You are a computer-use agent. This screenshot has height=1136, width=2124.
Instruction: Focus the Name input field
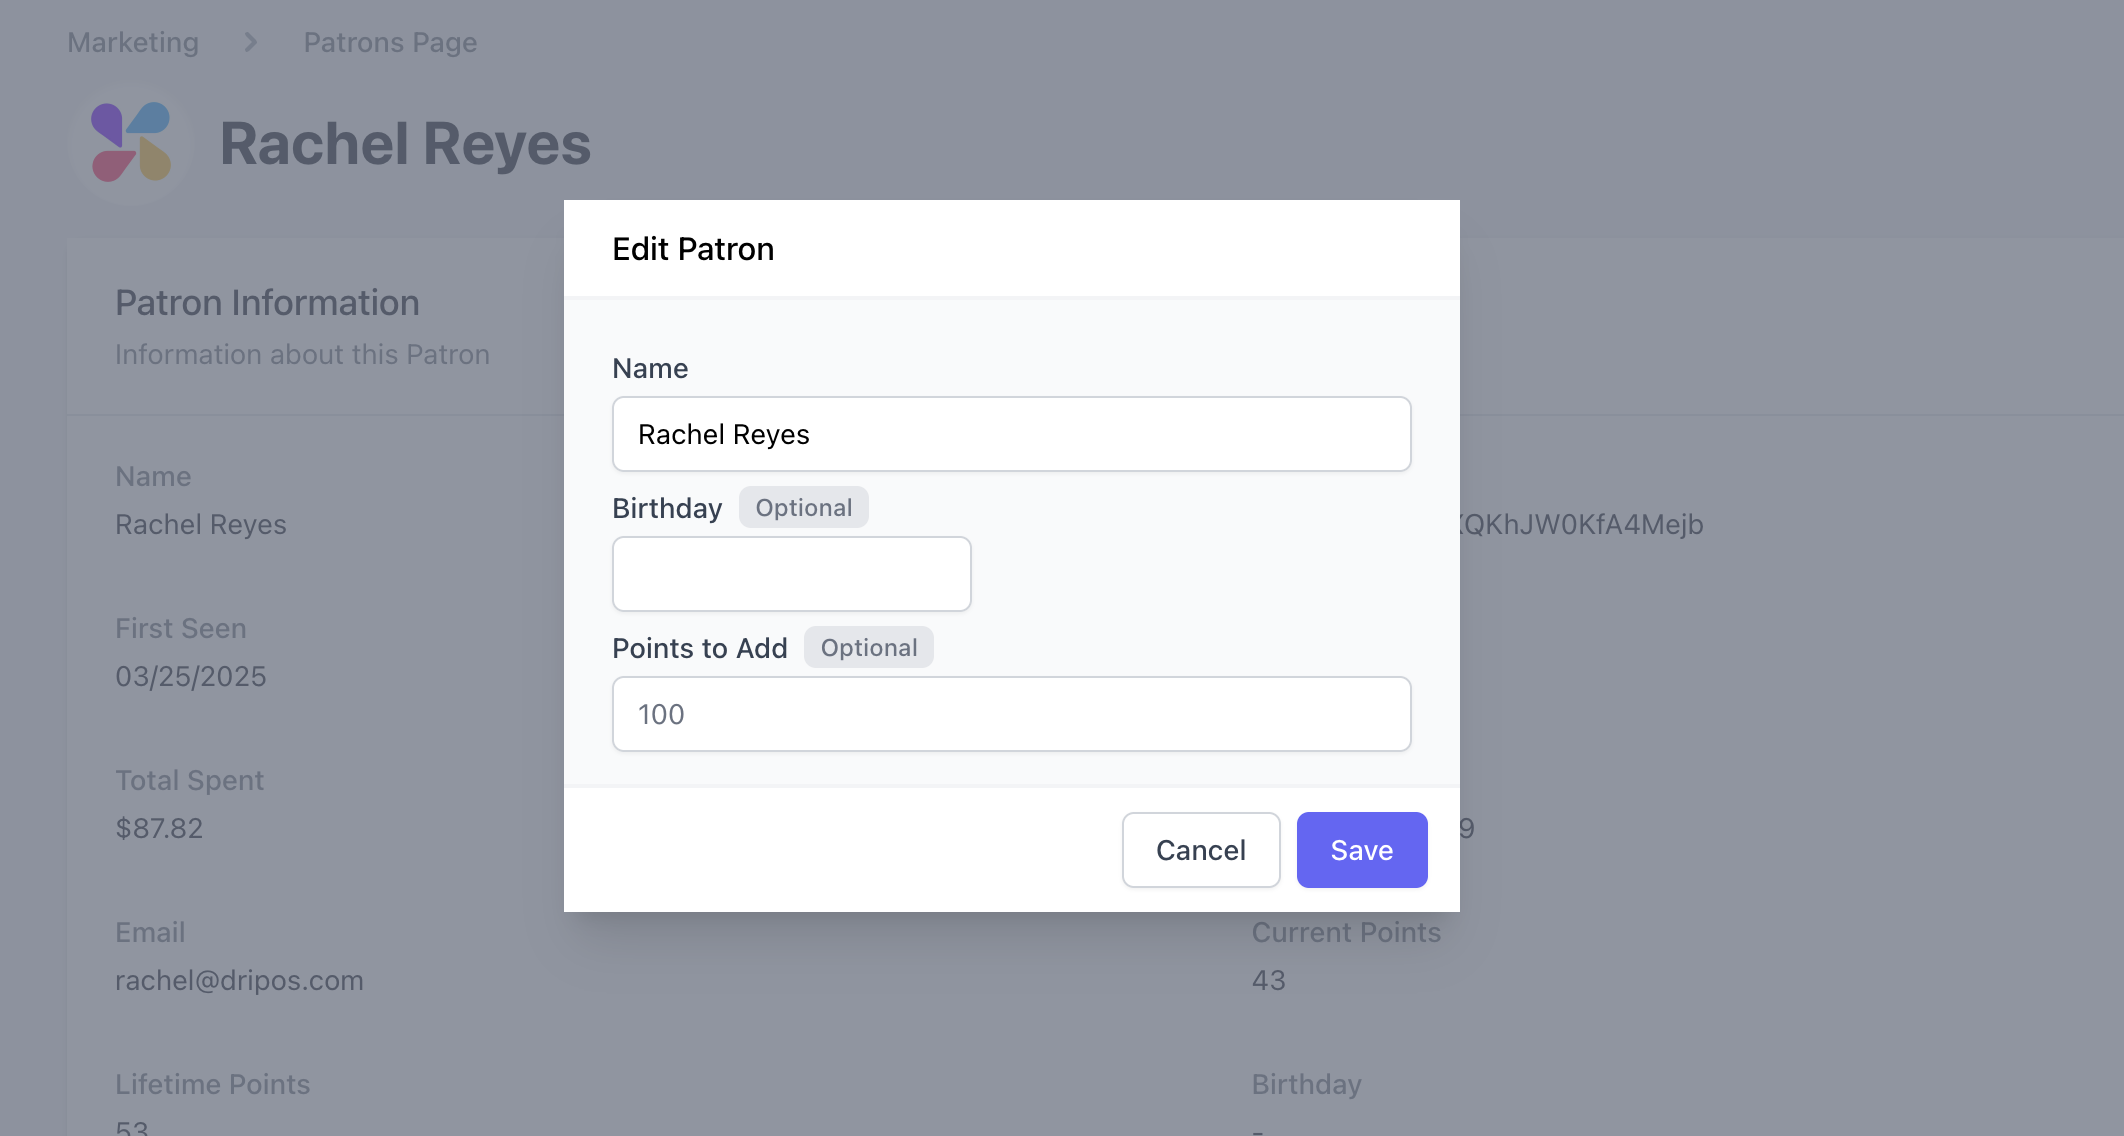[1011, 434]
